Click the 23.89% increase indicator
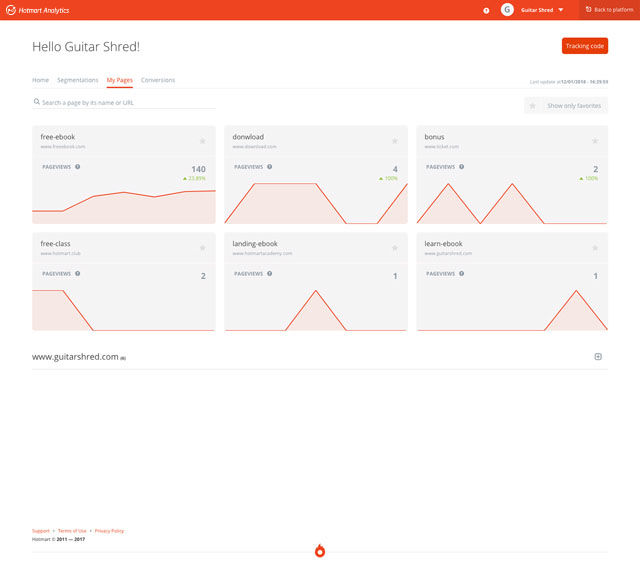This screenshot has height=570, width=640. coord(194,178)
